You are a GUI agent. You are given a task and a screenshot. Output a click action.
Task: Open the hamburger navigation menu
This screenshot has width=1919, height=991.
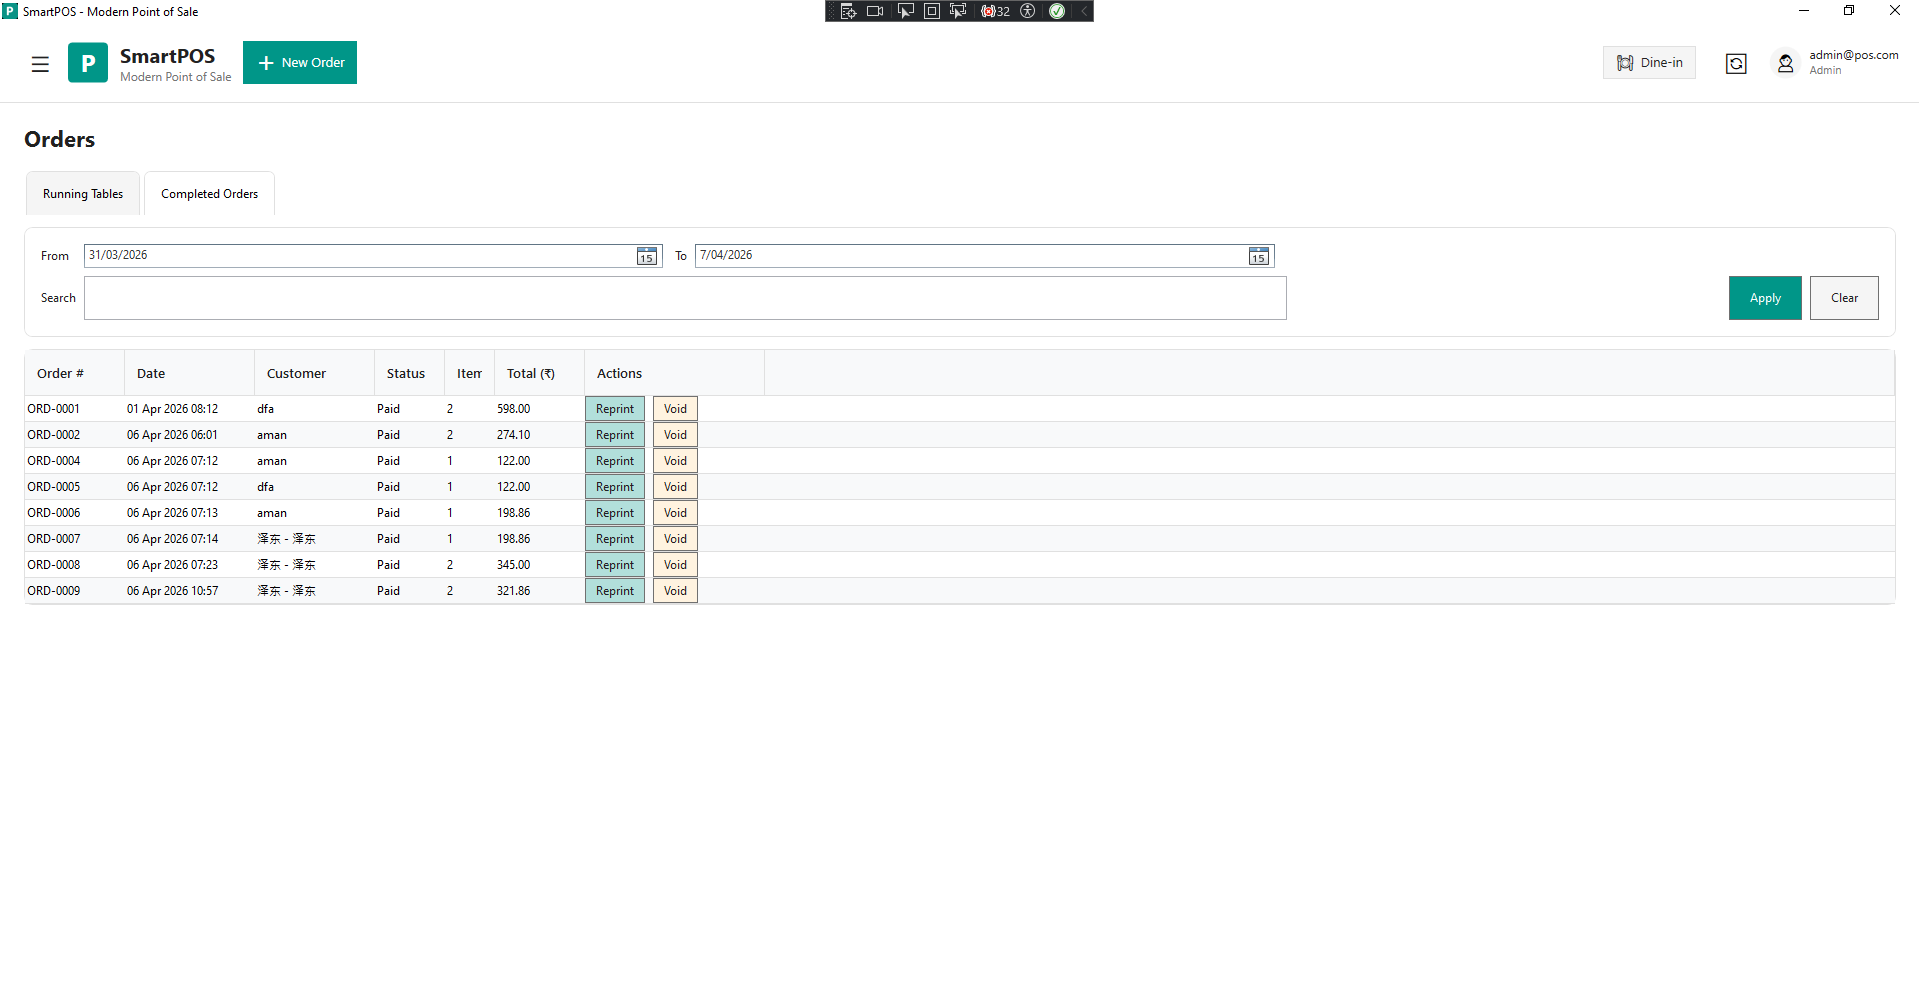(40, 64)
